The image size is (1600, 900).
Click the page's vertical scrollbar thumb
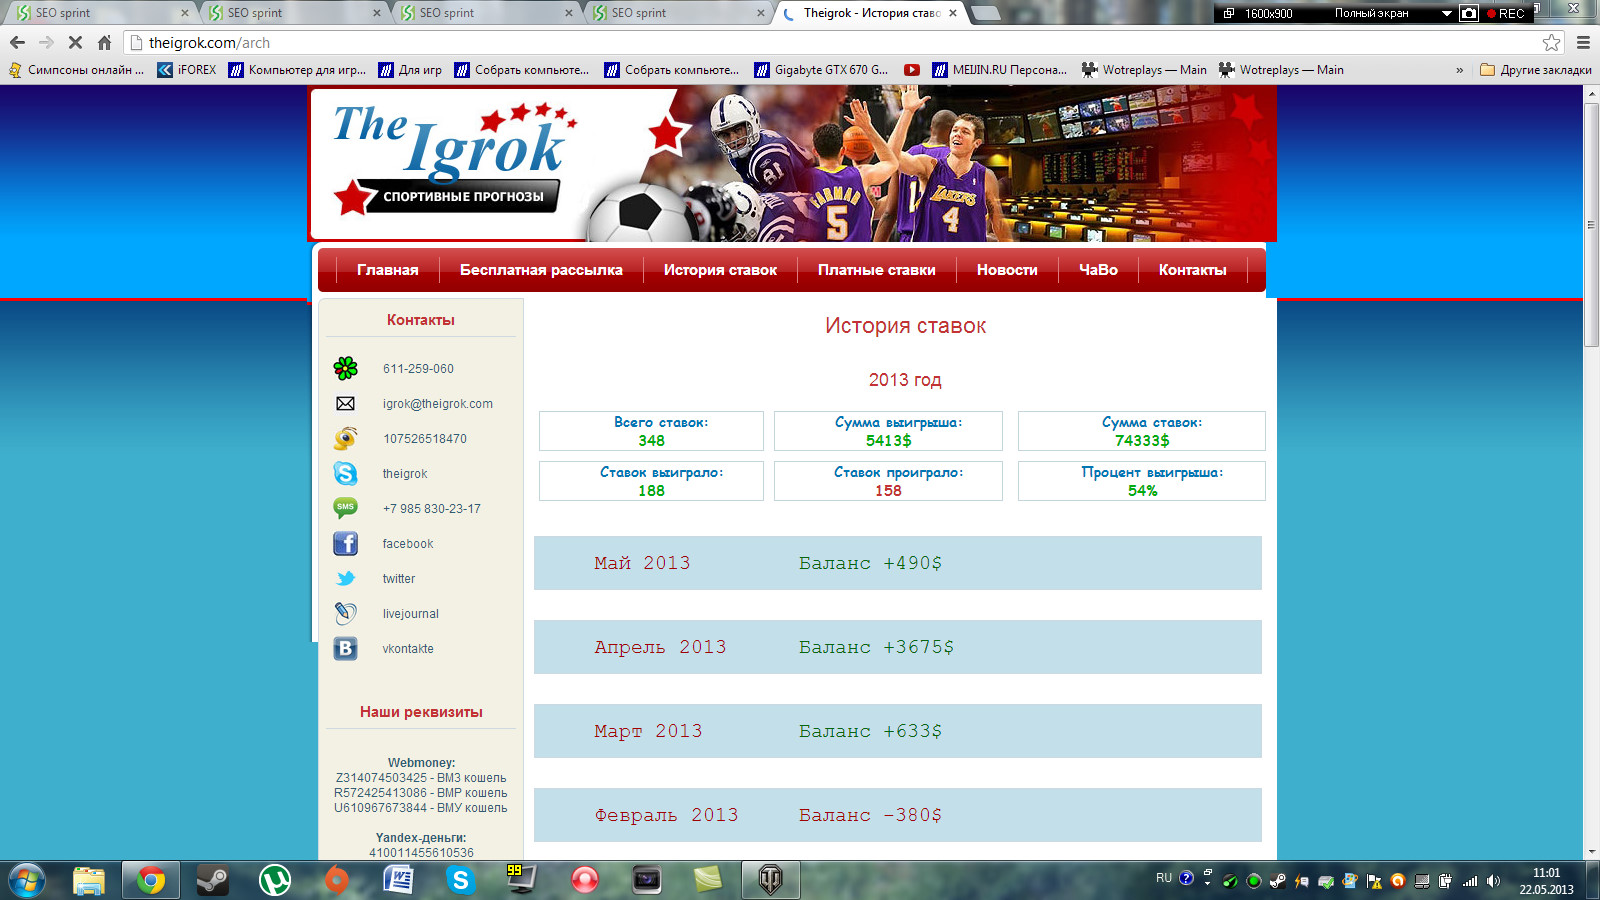point(1592,224)
